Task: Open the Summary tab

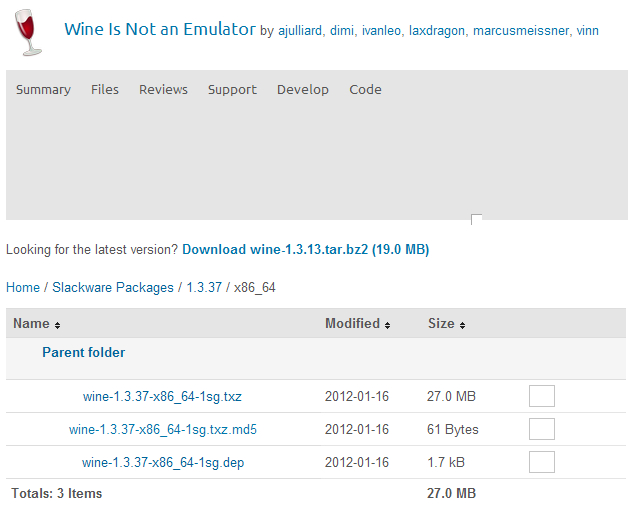Action: pyautogui.click(x=43, y=89)
